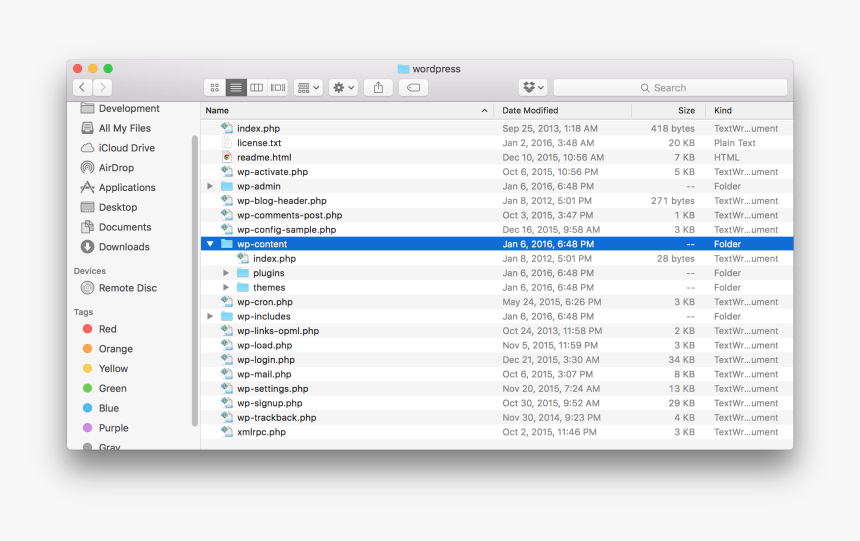Viewport: 860px width, 541px height.
Task: Select the xmlrpc.php file icon
Action: (227, 431)
